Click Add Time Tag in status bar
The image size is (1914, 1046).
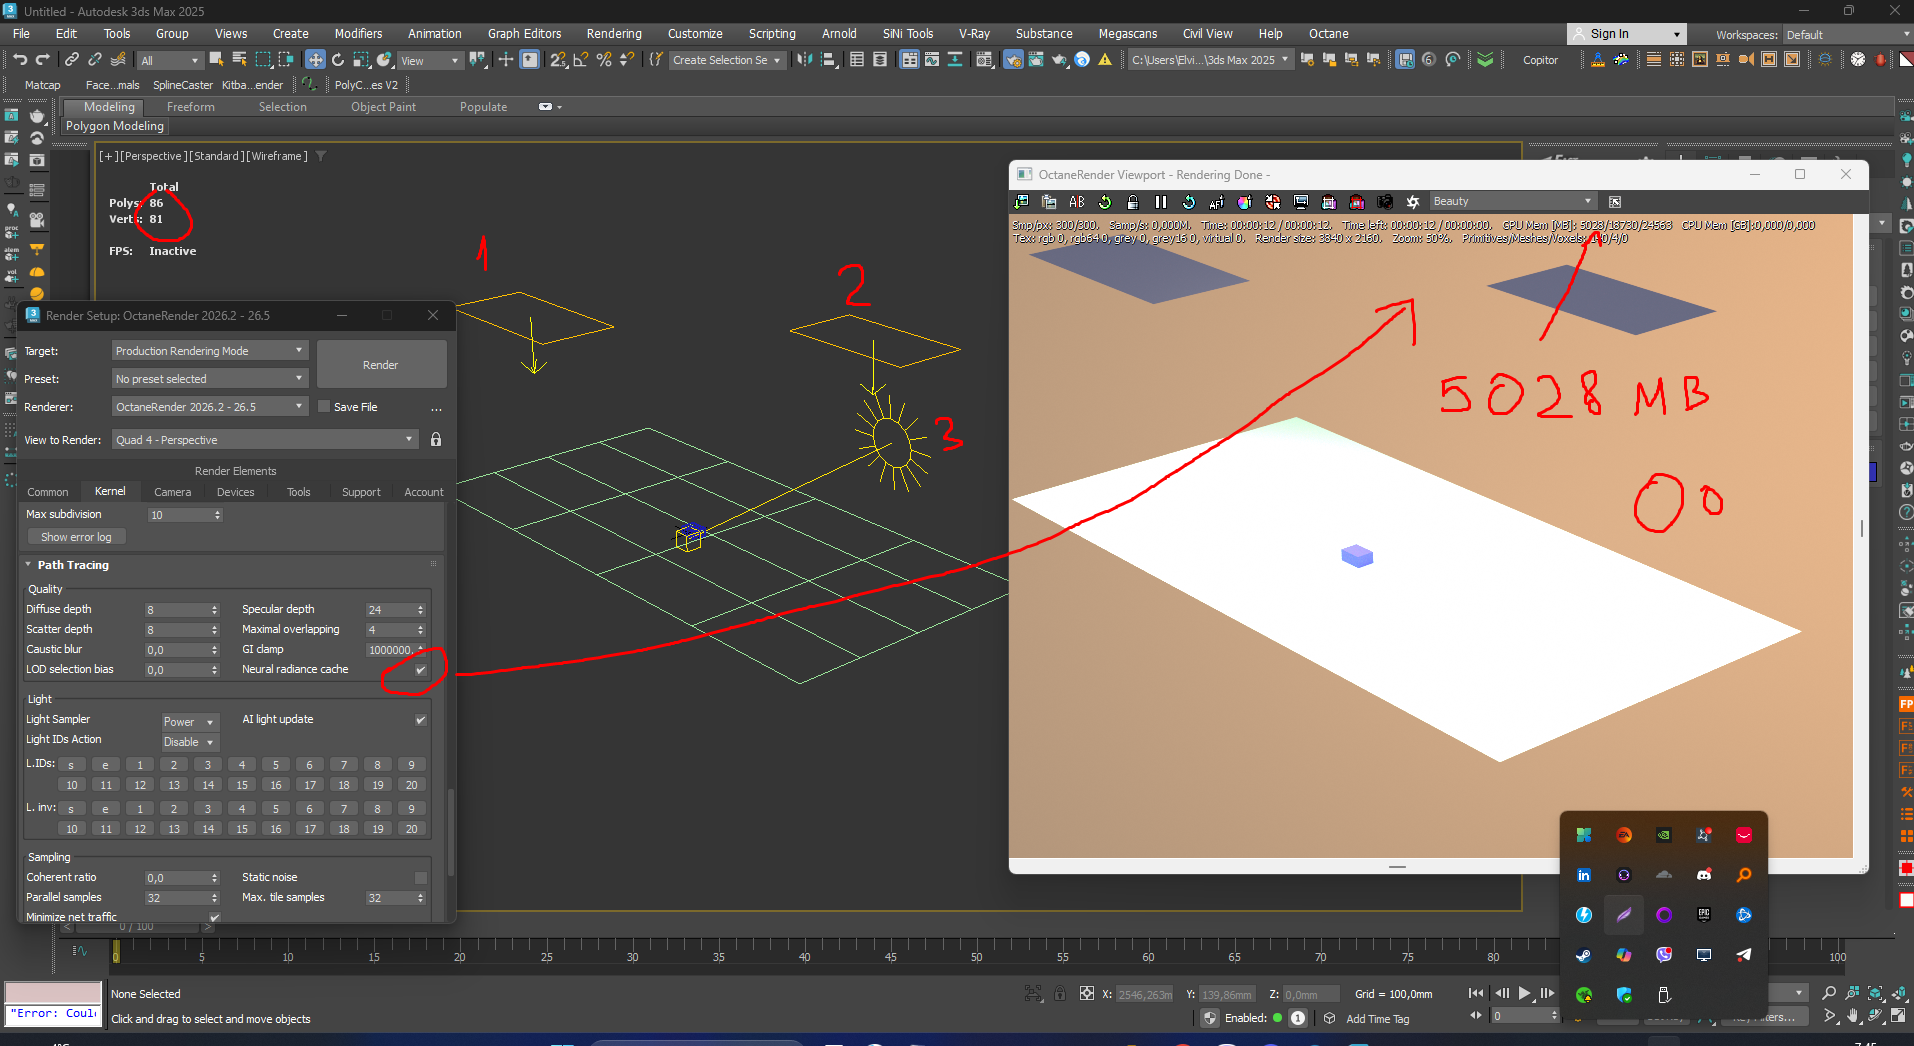(1377, 1019)
